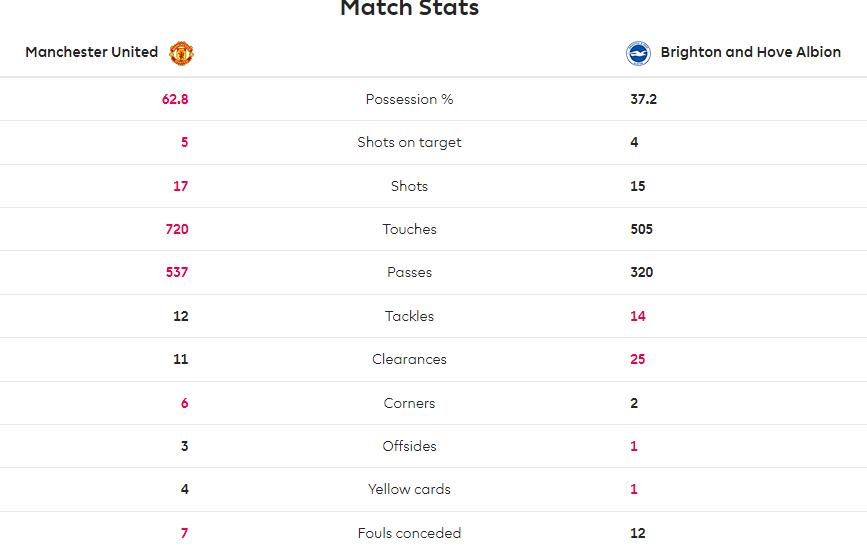The width and height of the screenshot is (867, 553).
Task: Click Manchester United's 62.8 possession value
Action: [x=175, y=100]
